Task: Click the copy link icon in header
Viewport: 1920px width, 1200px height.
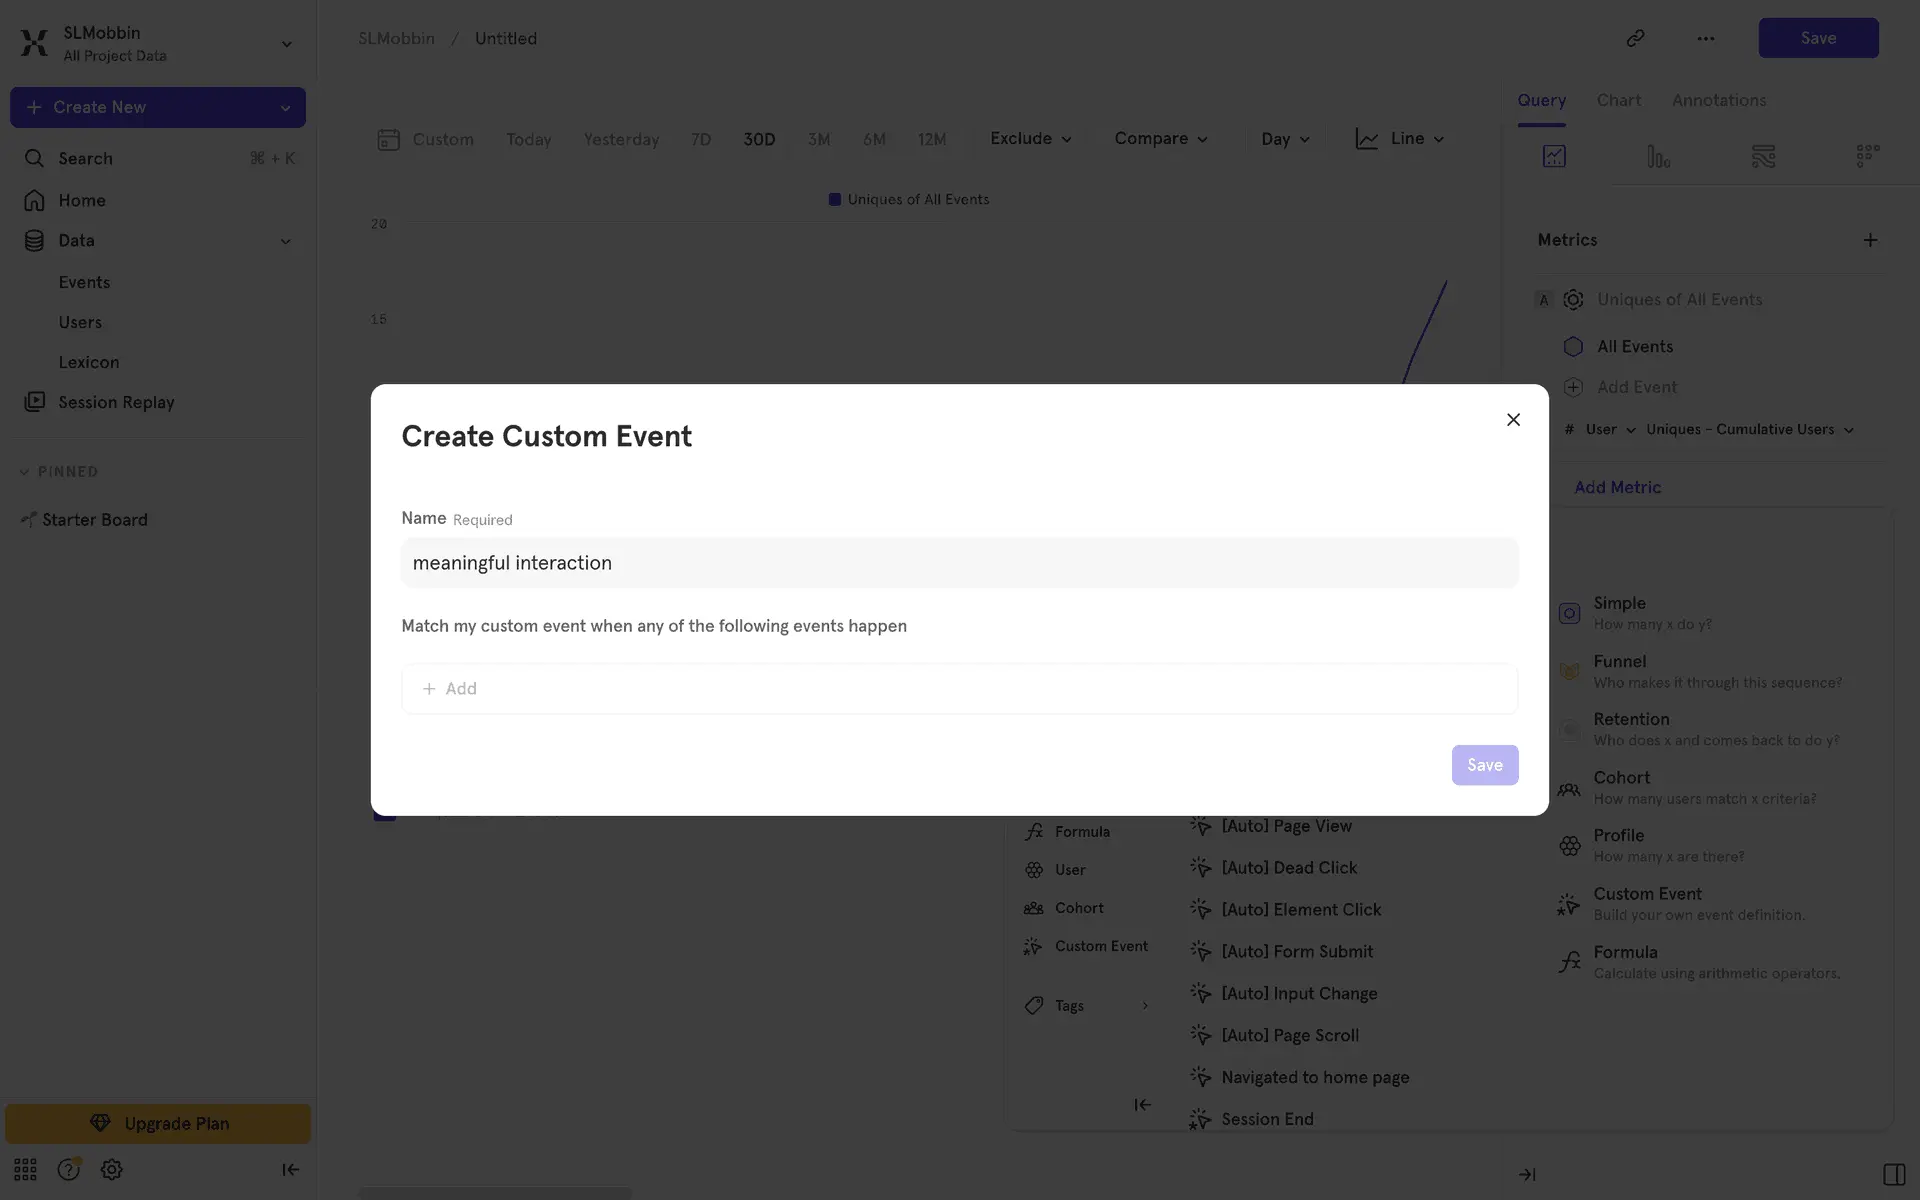Action: click(x=1635, y=38)
